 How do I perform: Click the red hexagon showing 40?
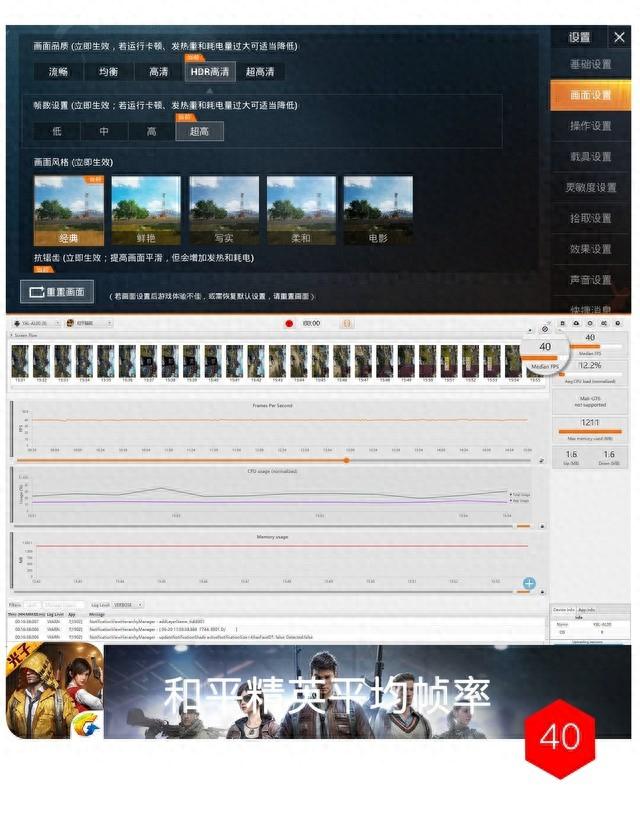[560, 738]
